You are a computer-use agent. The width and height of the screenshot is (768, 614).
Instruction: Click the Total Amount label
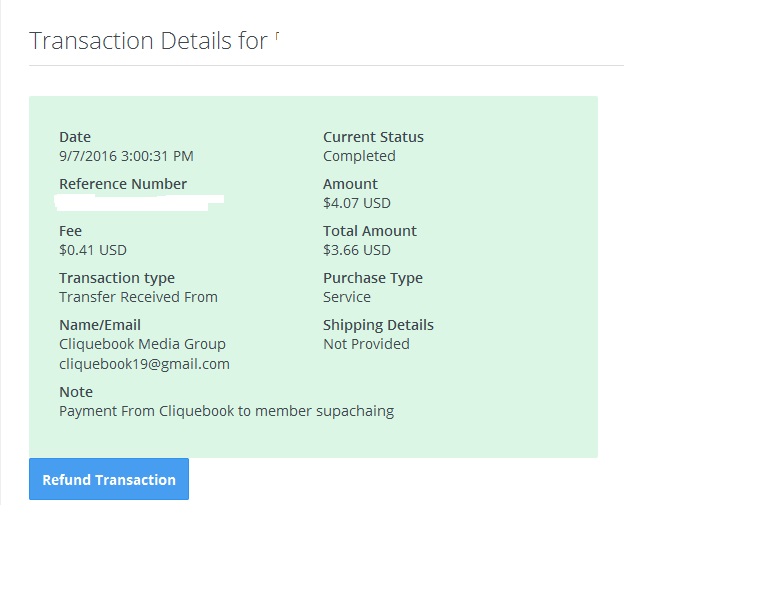(x=370, y=231)
